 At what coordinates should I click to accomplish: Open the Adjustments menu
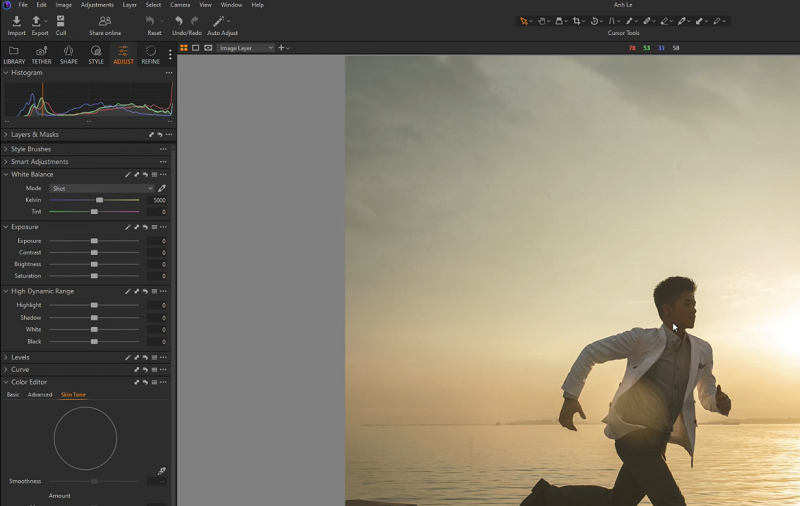97,5
